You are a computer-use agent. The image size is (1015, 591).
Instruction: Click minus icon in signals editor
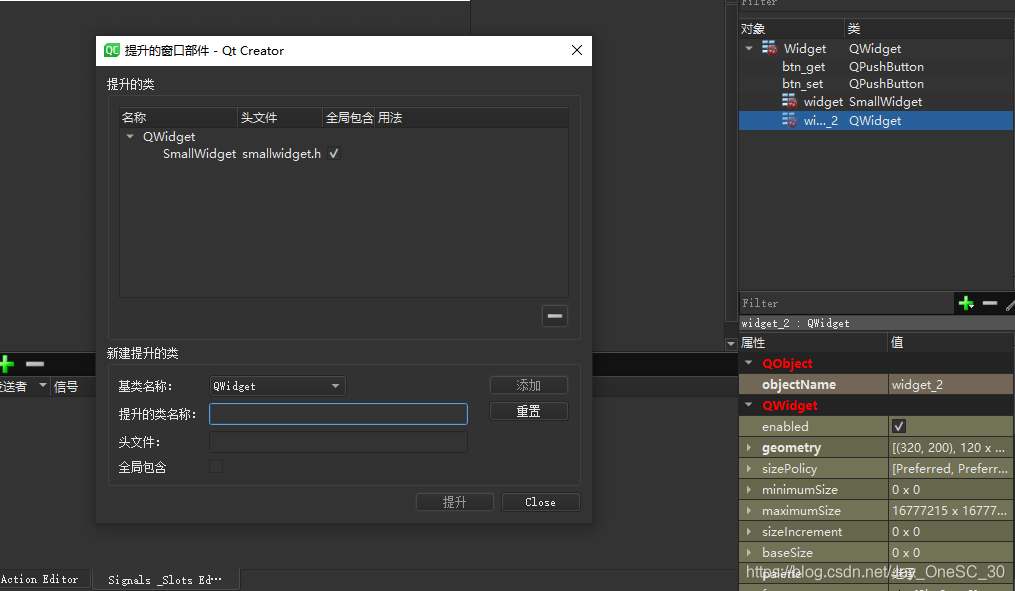(35, 364)
